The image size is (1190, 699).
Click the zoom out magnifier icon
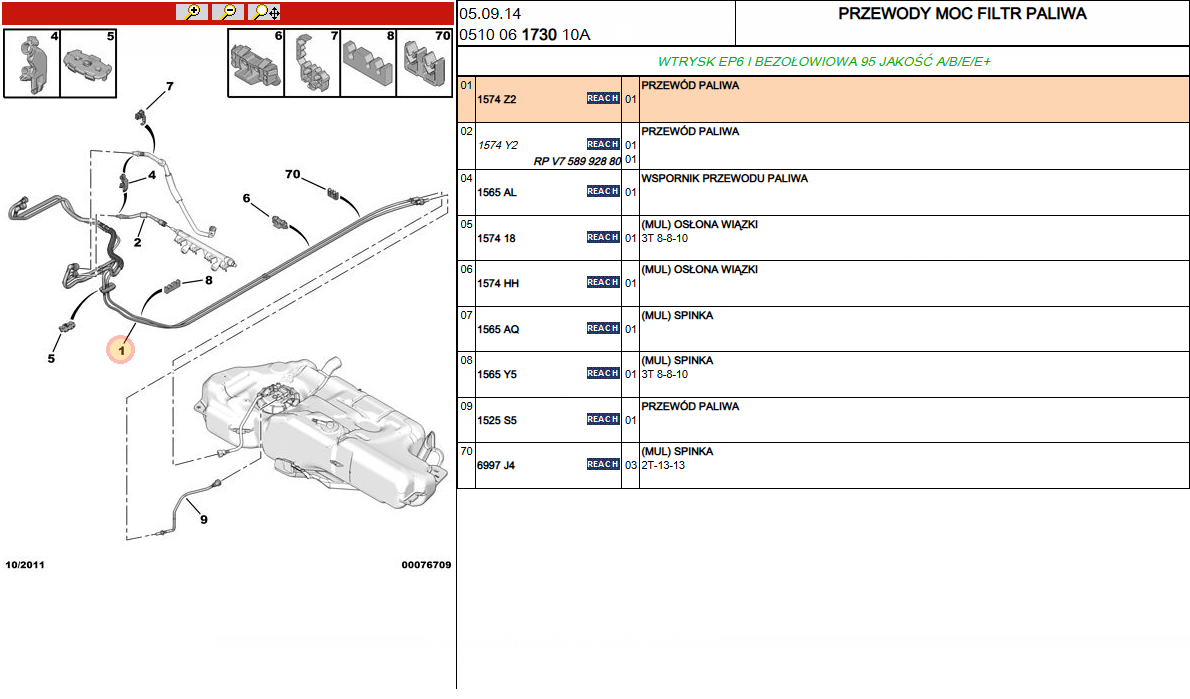point(228,12)
